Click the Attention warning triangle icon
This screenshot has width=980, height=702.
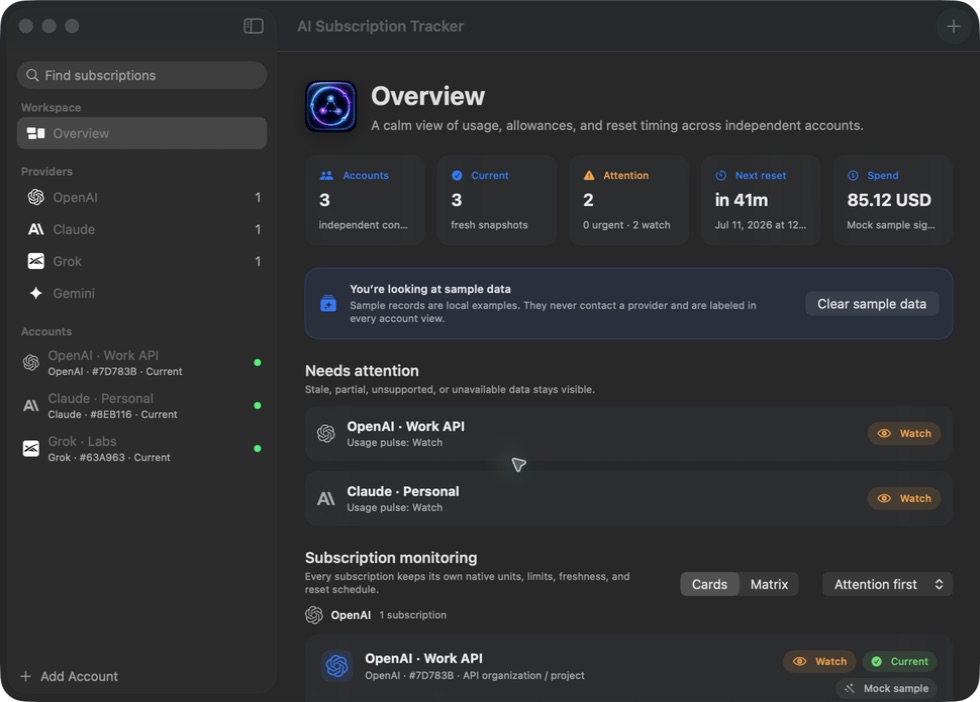589,176
